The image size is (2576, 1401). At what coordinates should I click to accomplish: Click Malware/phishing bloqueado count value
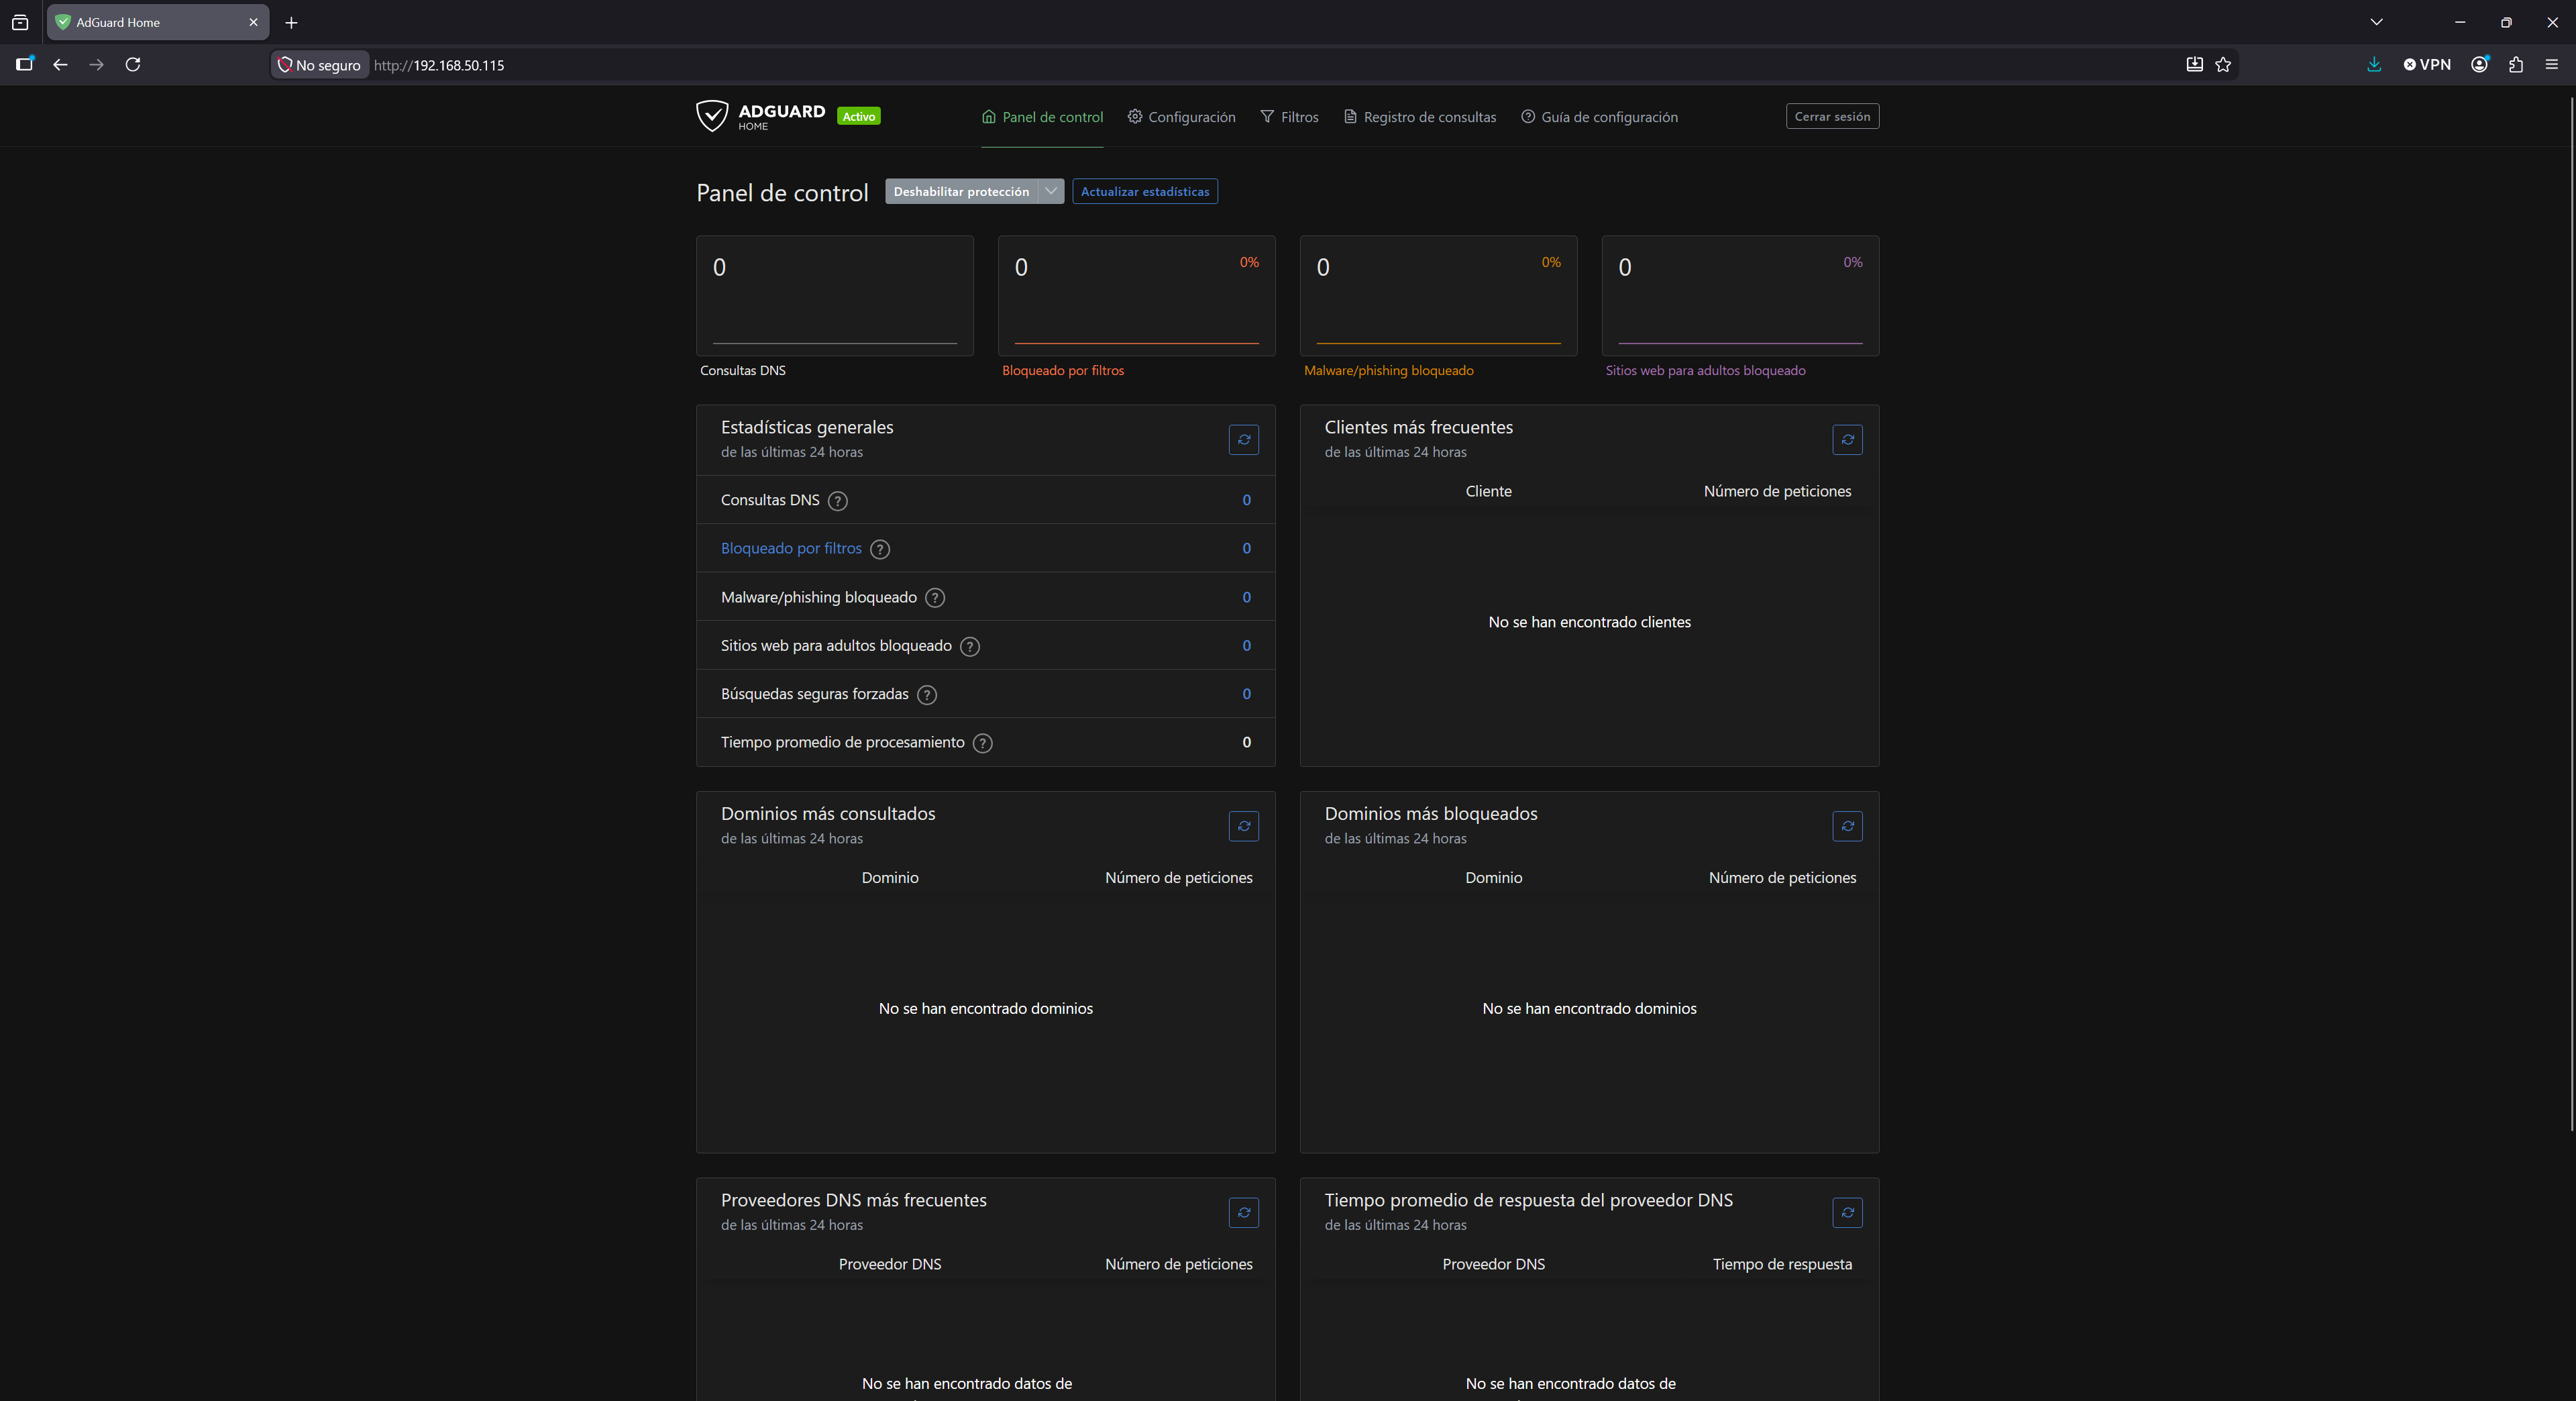[x=1246, y=597]
